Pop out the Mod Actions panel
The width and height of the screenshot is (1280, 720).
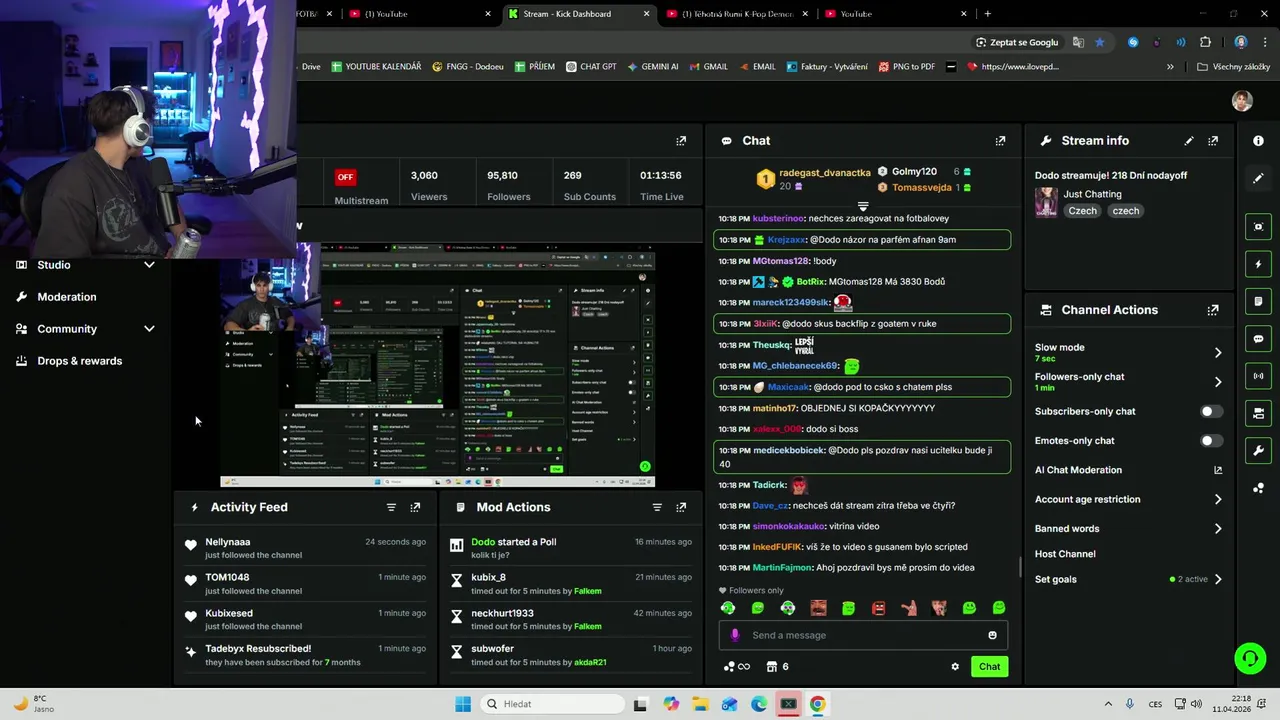681,507
